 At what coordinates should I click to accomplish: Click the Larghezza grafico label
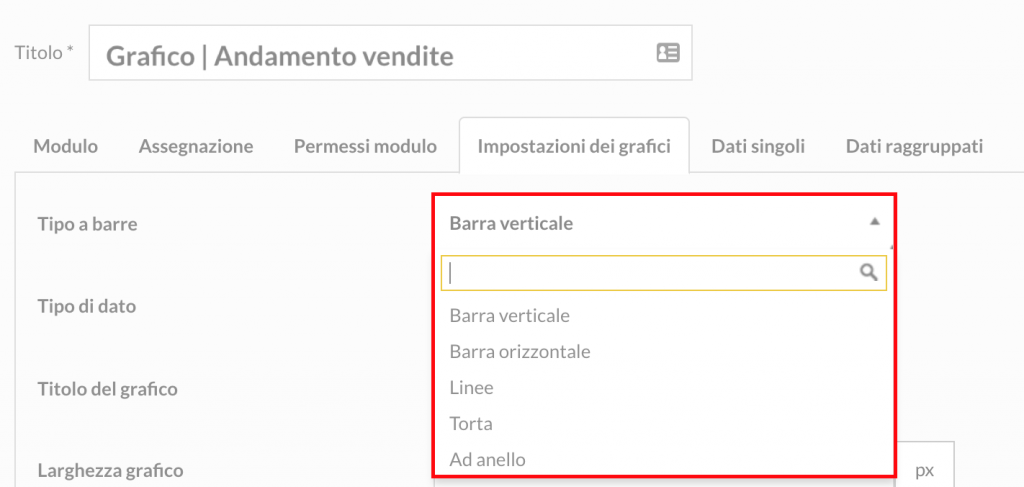110,470
